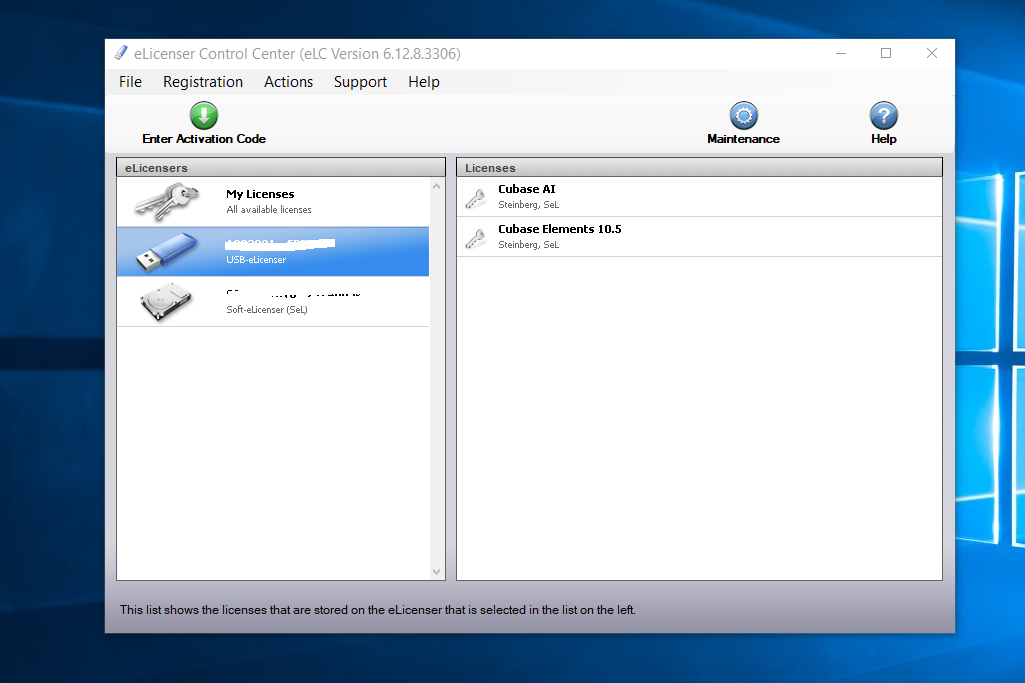
Task: Click the eLicensers list scroll down arrow
Action: pos(437,572)
